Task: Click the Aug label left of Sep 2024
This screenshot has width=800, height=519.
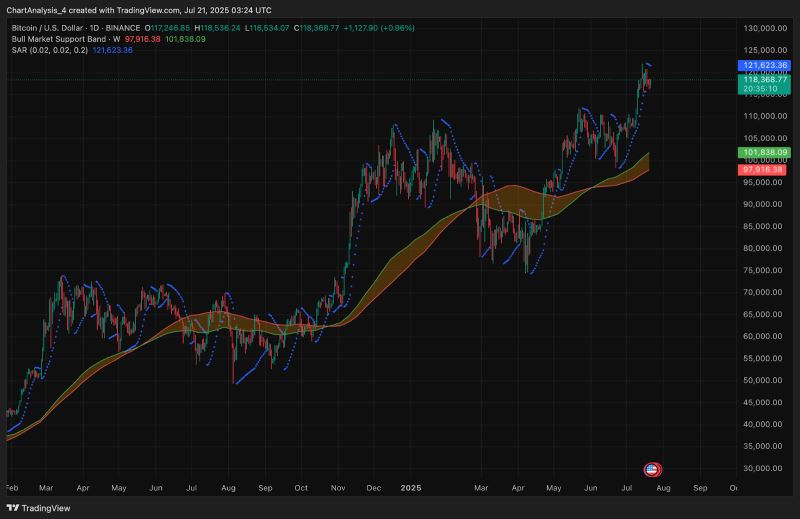Action: (228, 488)
